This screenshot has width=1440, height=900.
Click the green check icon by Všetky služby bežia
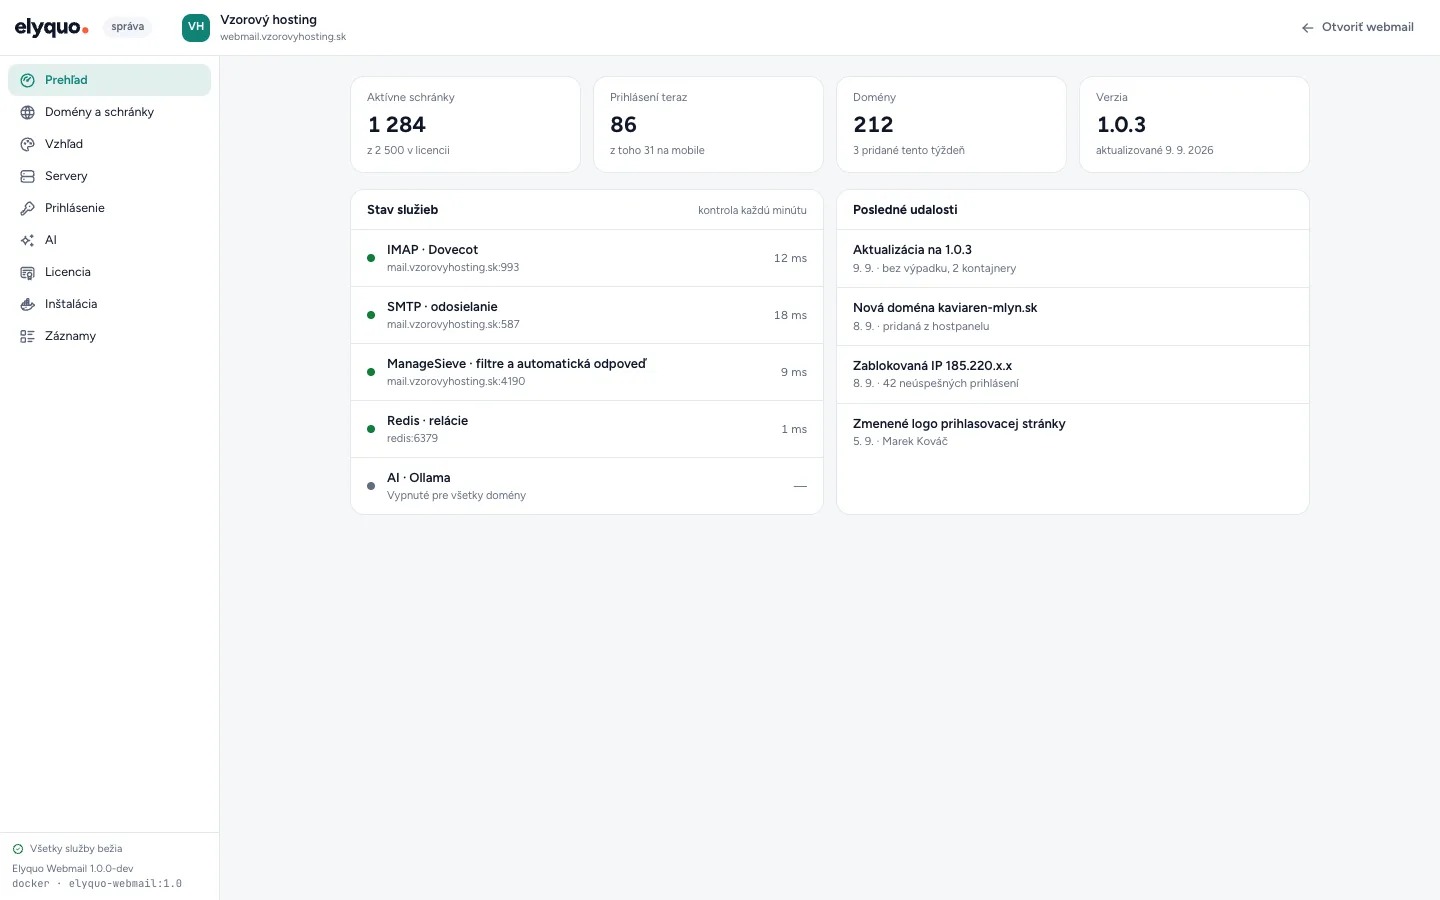(18, 849)
